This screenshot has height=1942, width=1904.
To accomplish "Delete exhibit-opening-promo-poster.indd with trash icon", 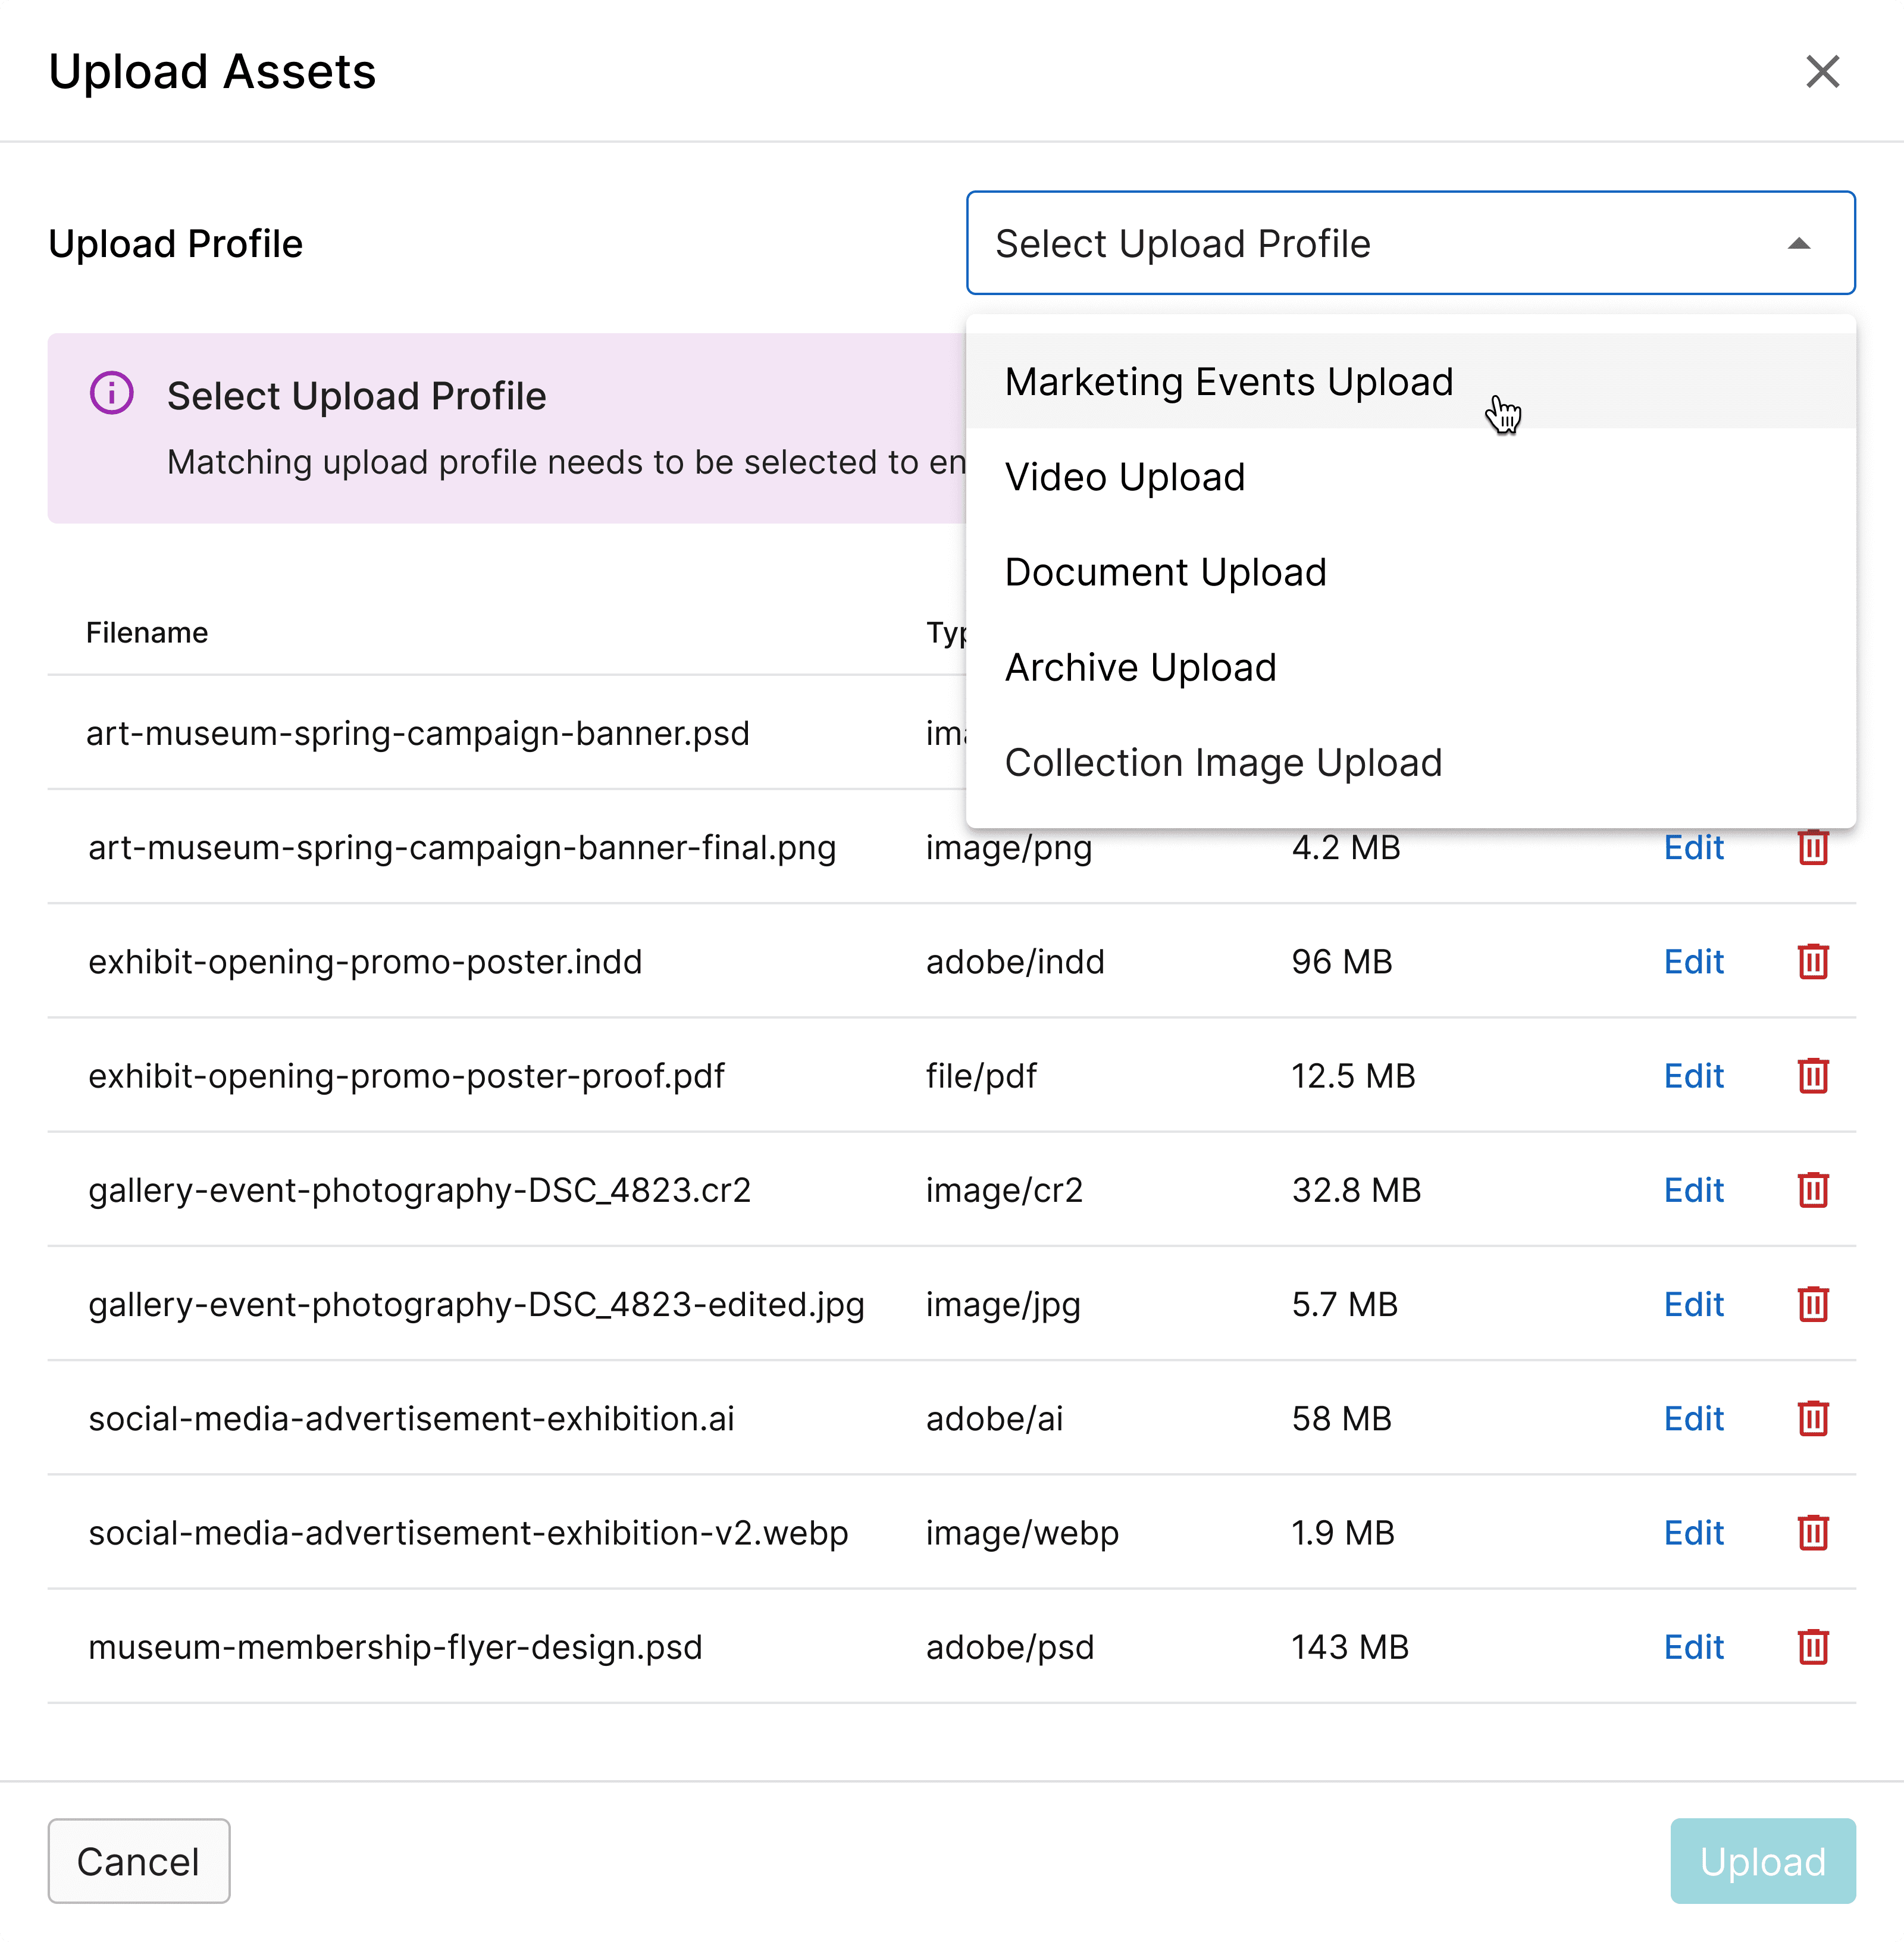I will [x=1812, y=962].
